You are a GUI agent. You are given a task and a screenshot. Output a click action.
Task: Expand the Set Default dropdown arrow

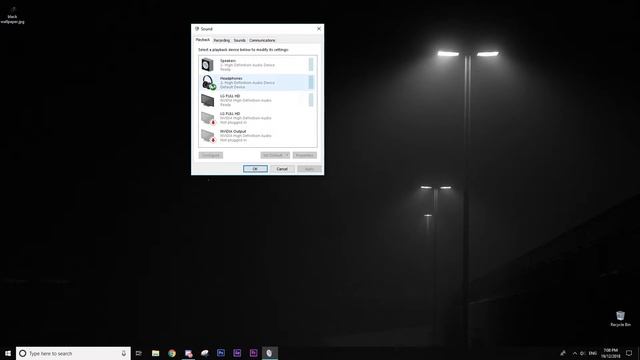click(x=287, y=156)
